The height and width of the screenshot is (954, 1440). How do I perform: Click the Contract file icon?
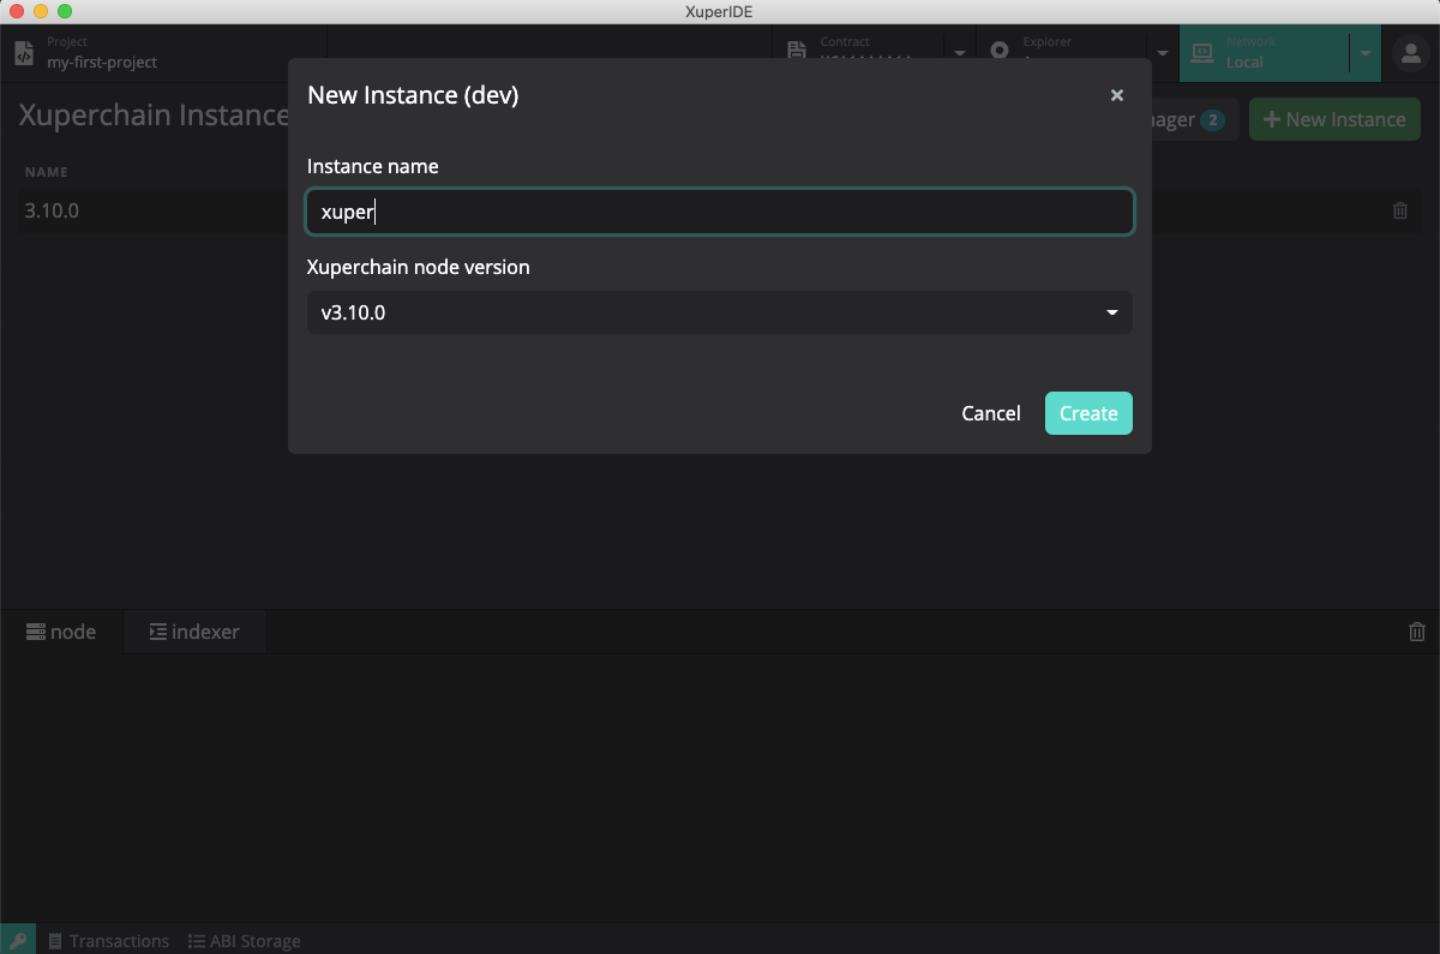click(x=797, y=50)
